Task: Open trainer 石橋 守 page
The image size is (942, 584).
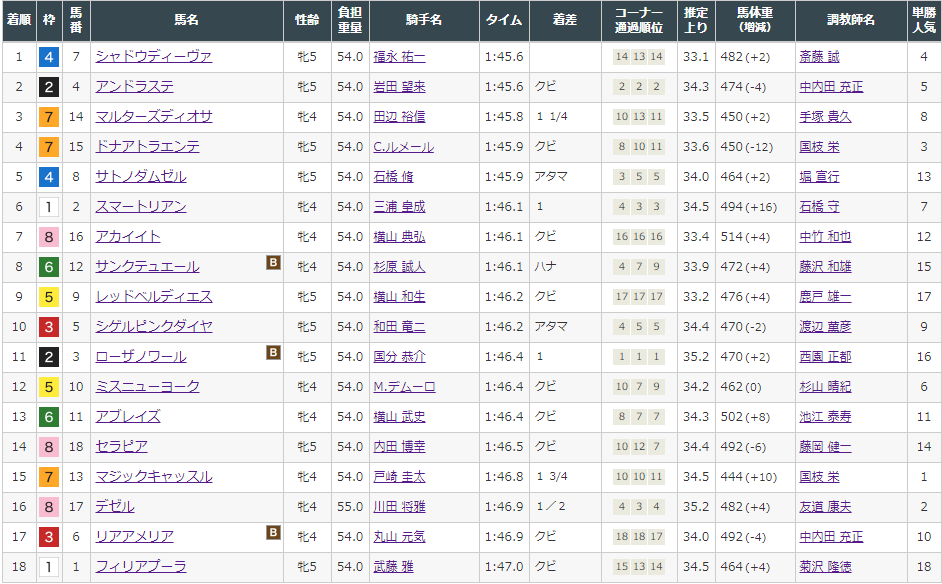Action: coord(819,207)
